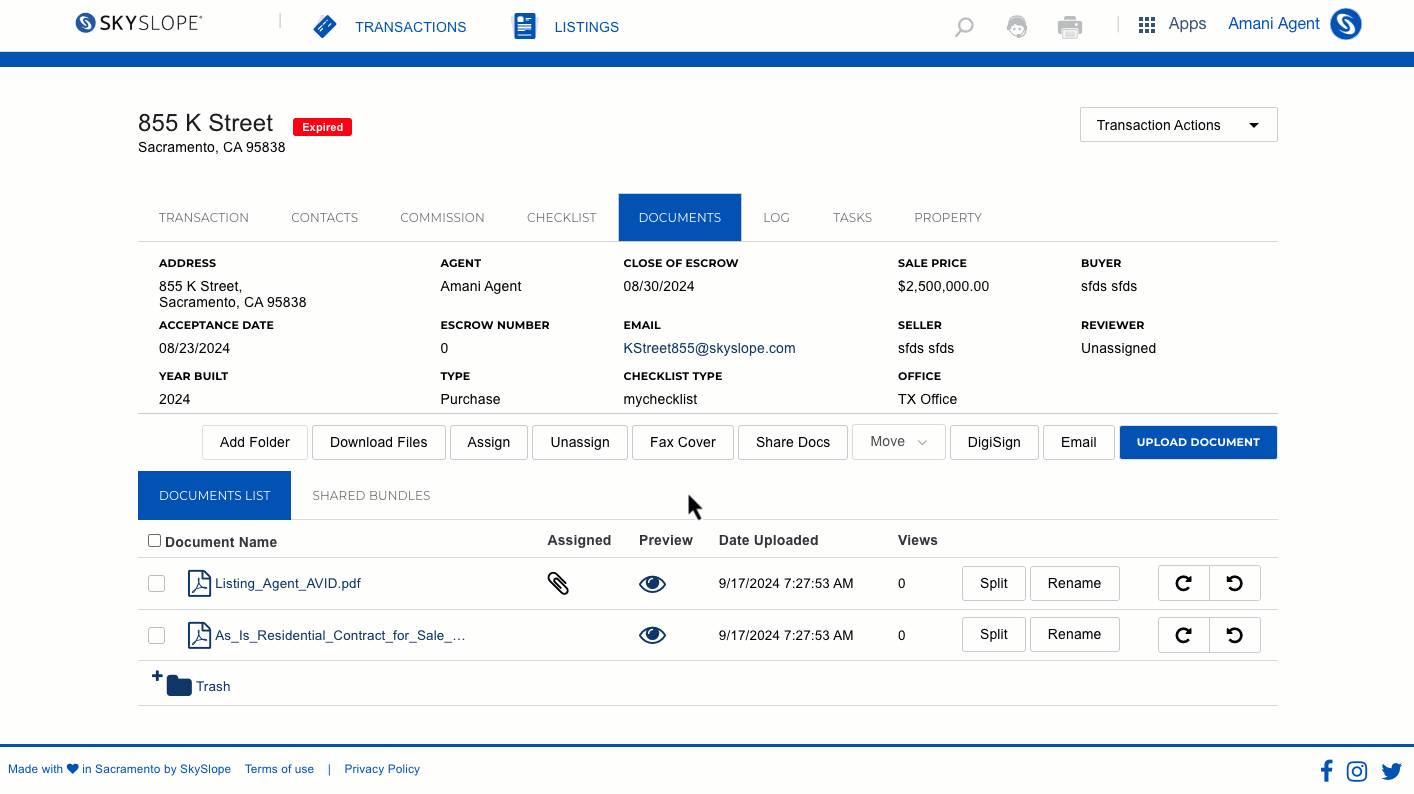This screenshot has width=1414, height=794.
Task: Open the Listing_Agent_AVID.pdf file link
Action: click(x=288, y=583)
